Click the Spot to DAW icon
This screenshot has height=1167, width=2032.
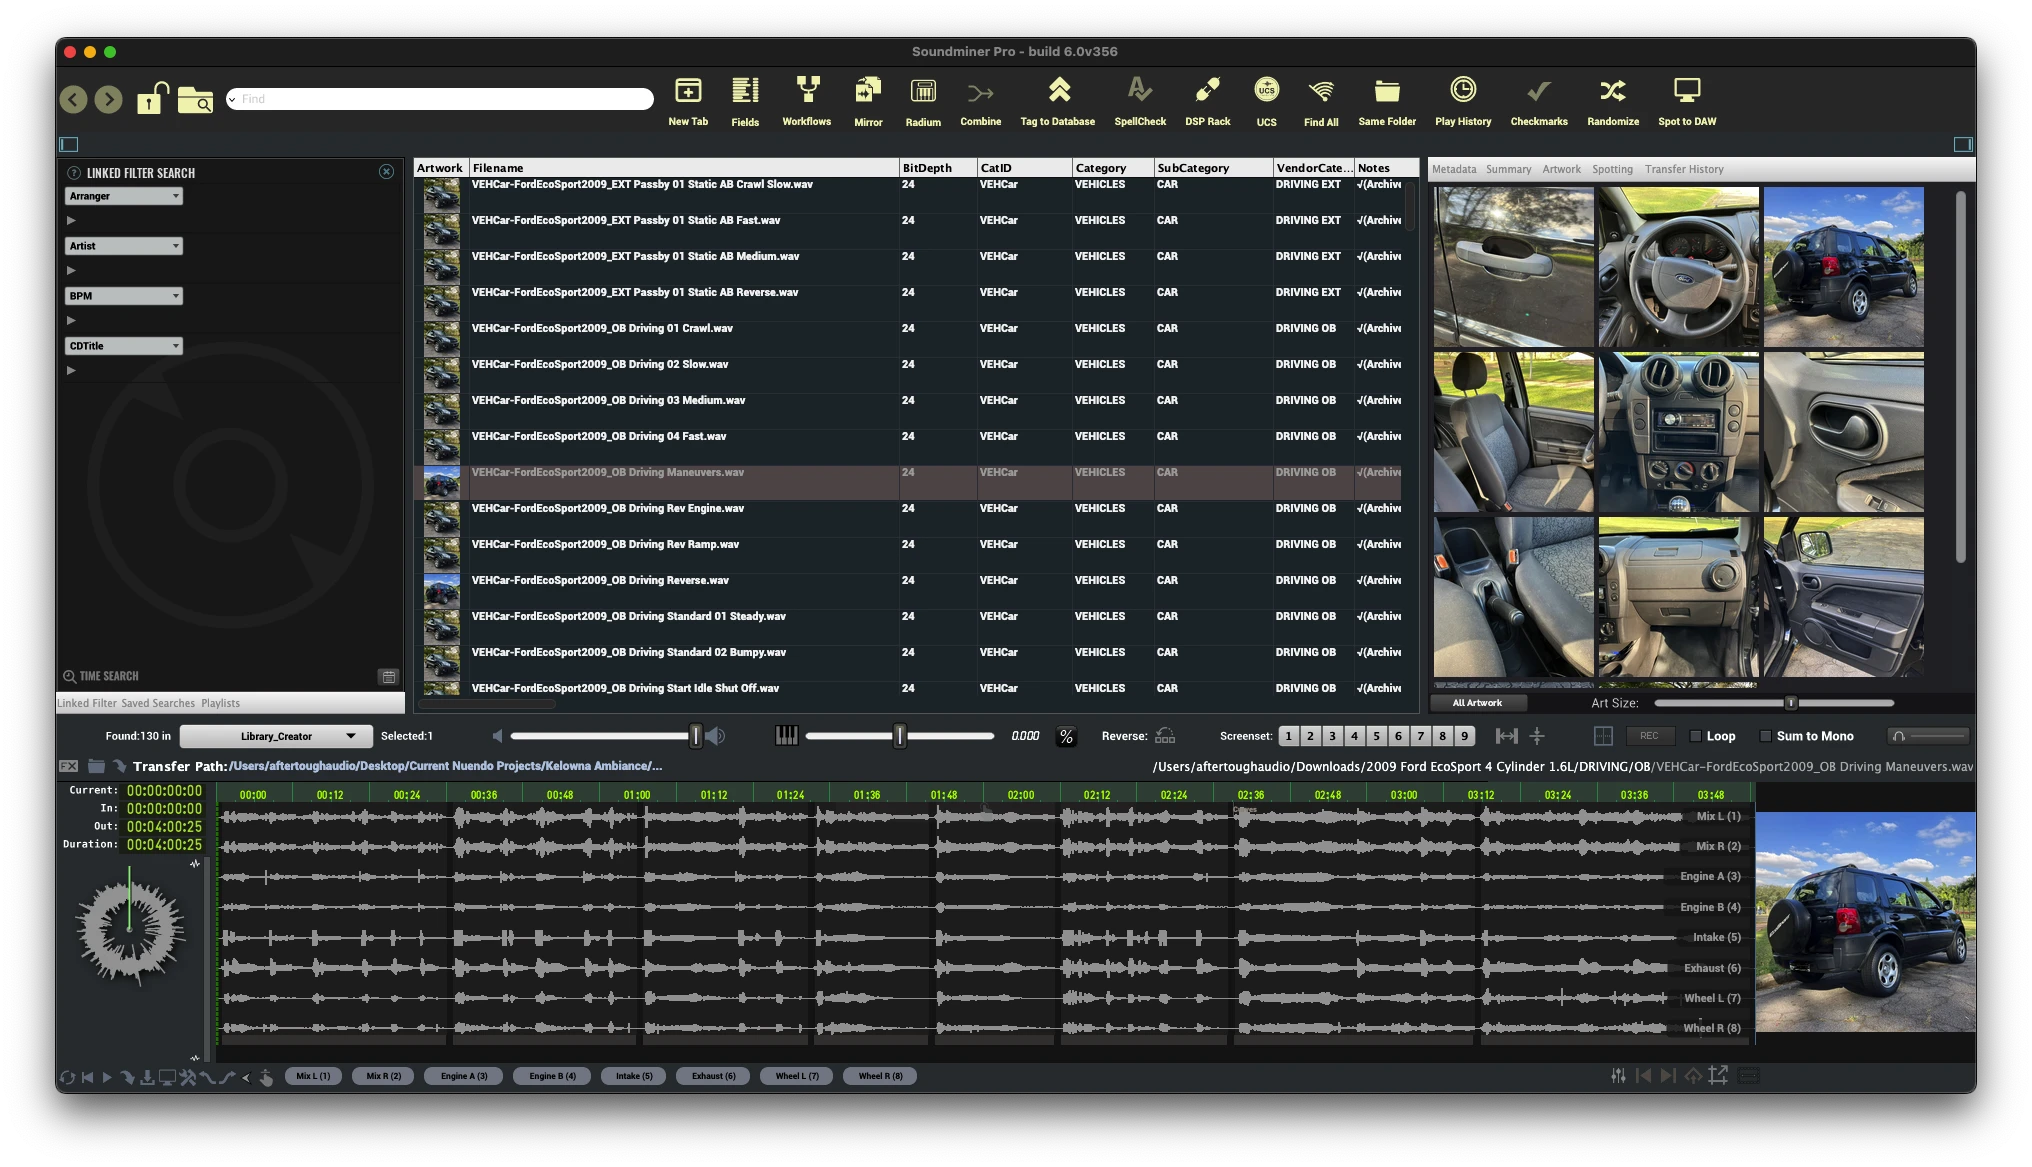pos(1686,92)
